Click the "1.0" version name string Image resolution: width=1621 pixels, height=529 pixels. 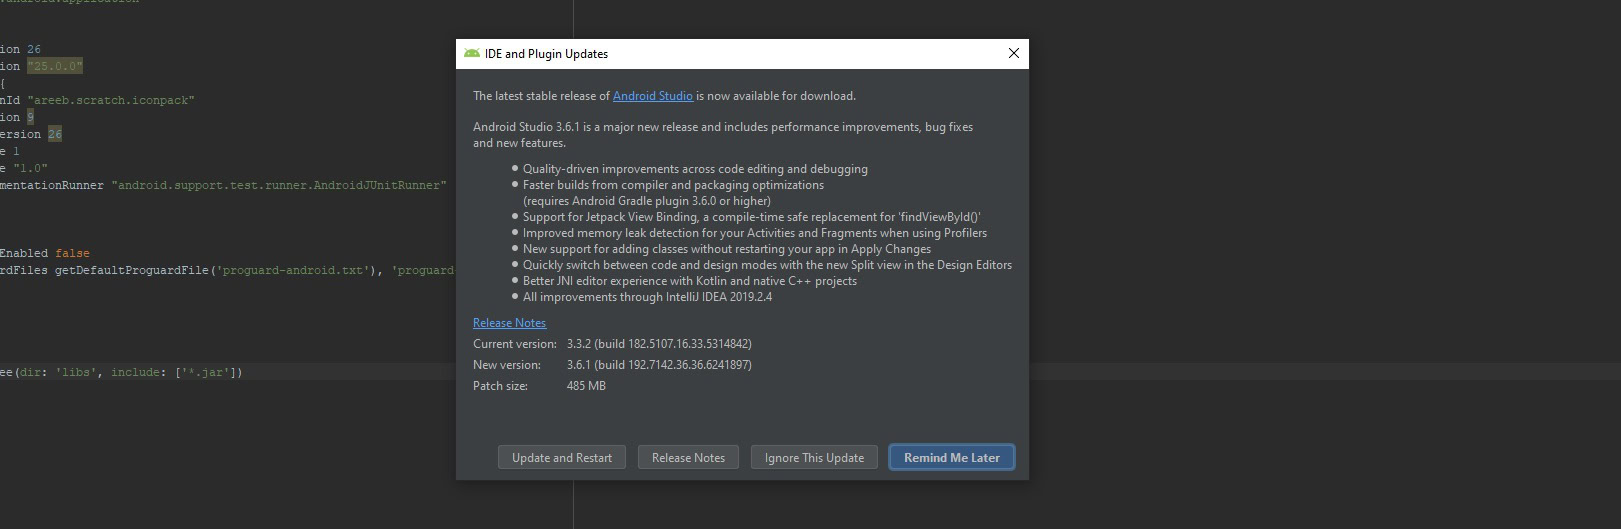pyautogui.click(x=30, y=168)
